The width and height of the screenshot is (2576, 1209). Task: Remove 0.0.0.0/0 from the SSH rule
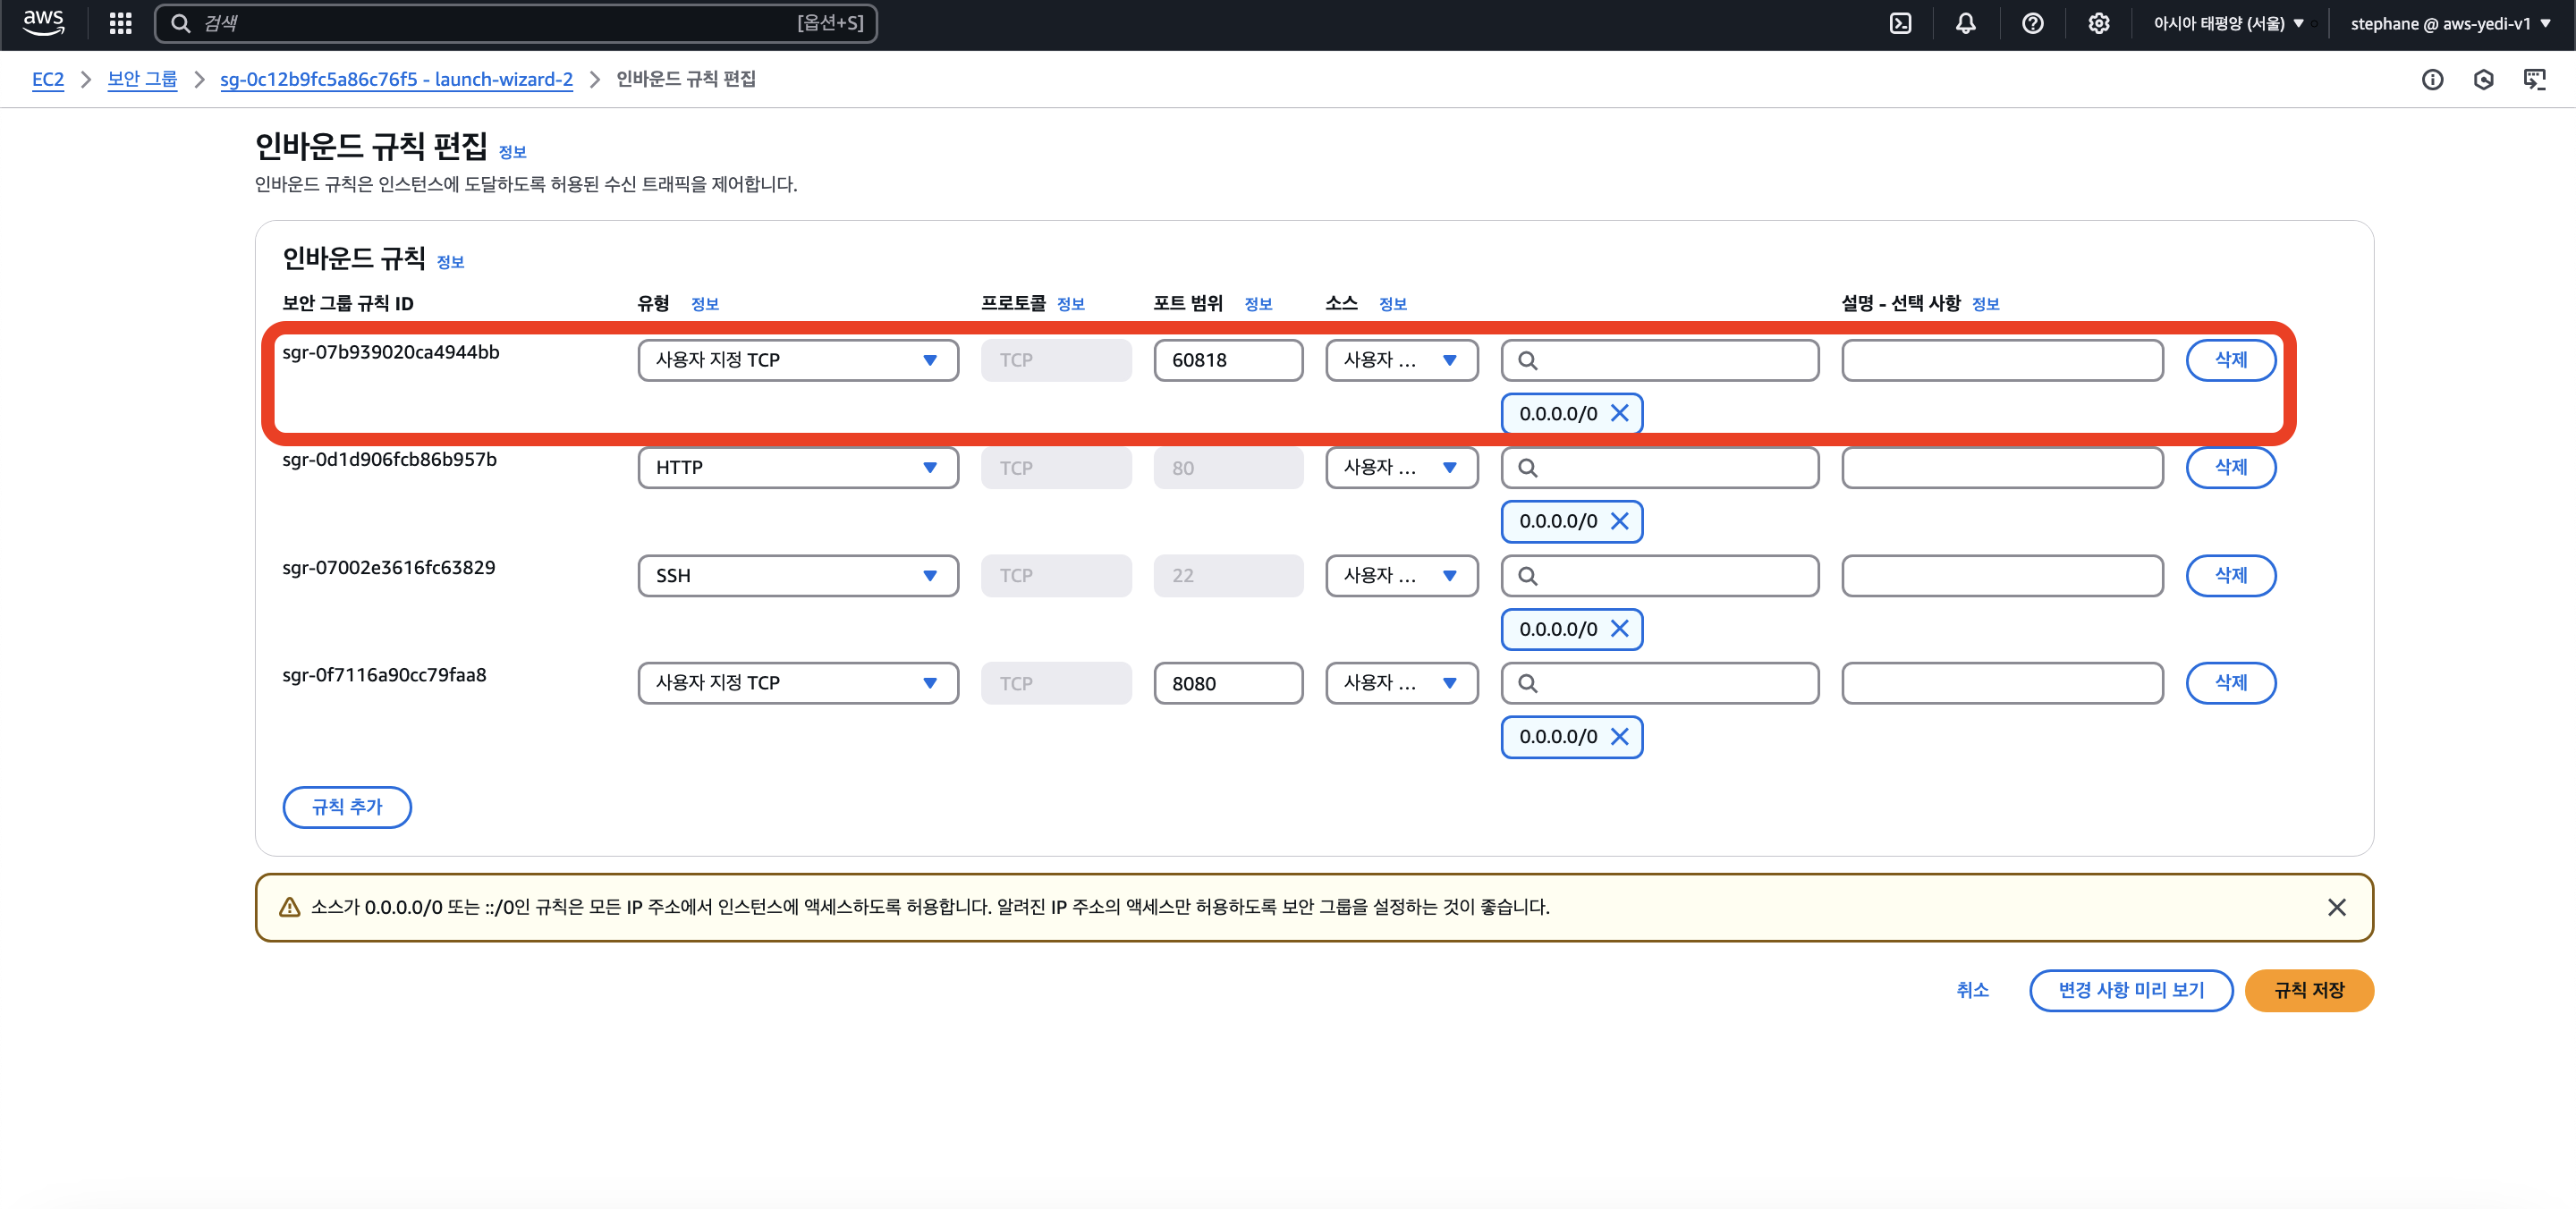coord(1619,629)
